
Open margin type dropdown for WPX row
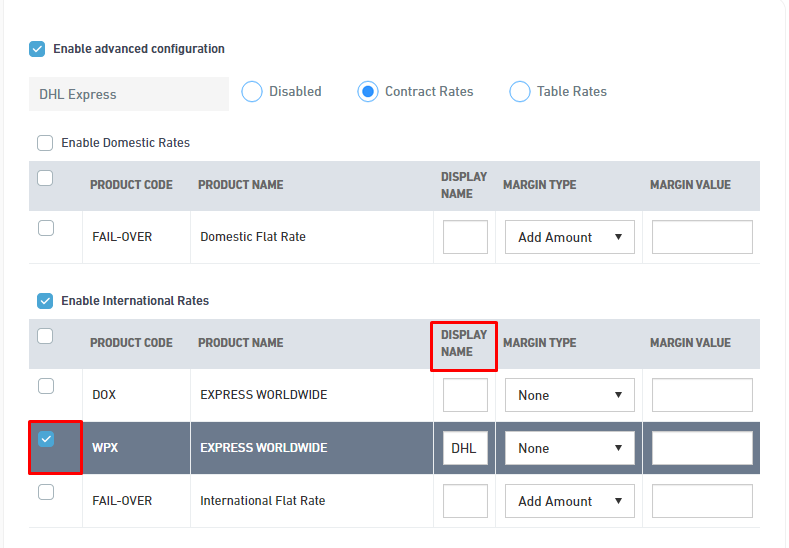pyautogui.click(x=570, y=448)
